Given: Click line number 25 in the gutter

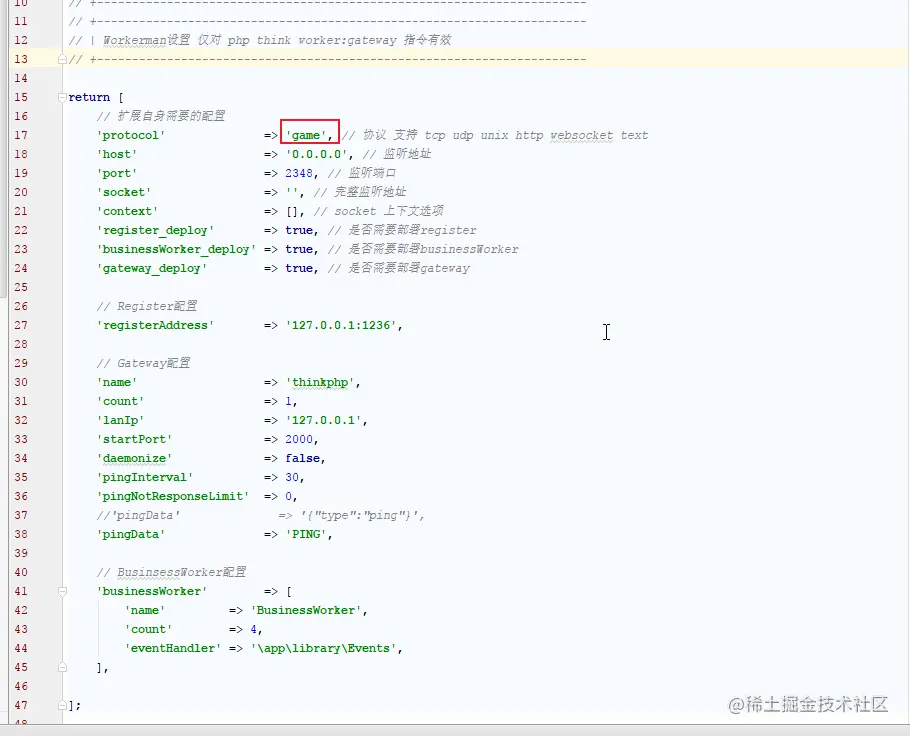Looking at the screenshot, I should click(x=21, y=287).
